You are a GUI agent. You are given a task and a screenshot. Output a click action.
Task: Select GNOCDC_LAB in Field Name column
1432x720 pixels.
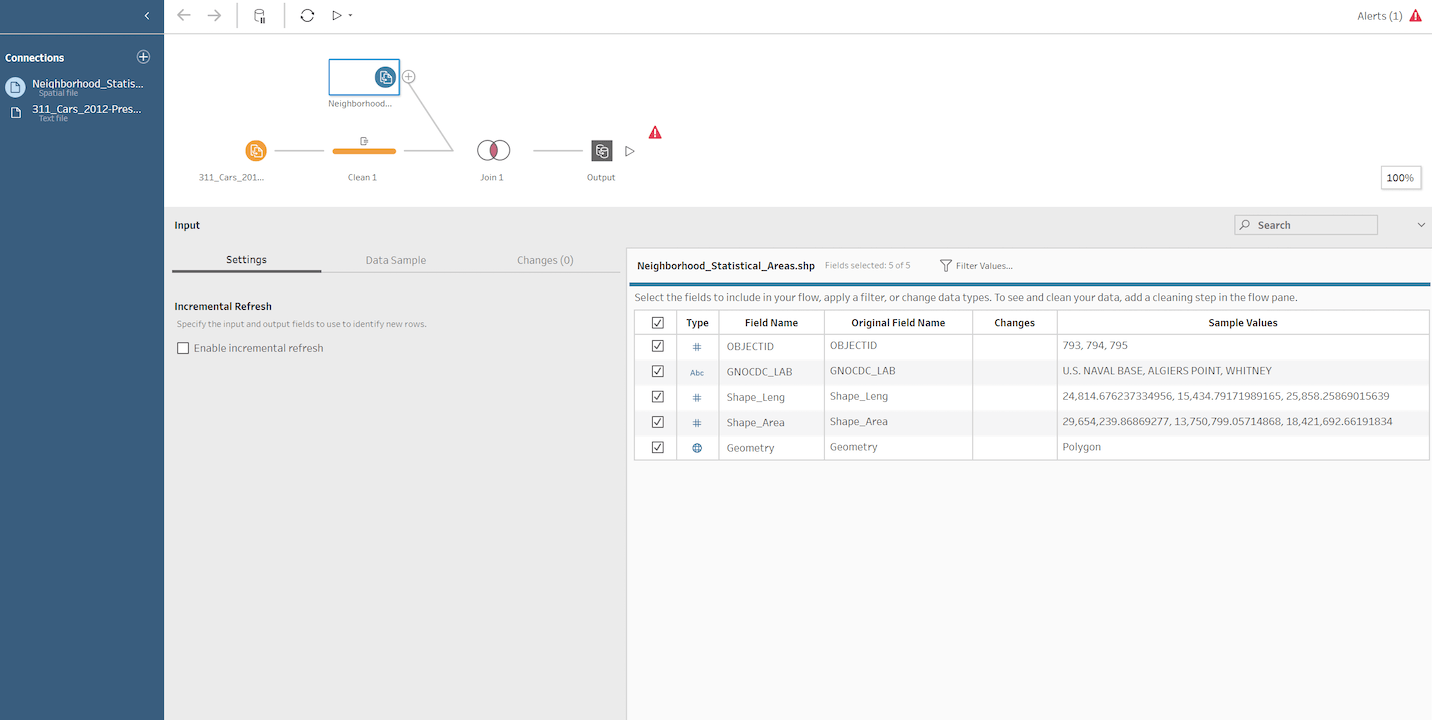pos(759,372)
